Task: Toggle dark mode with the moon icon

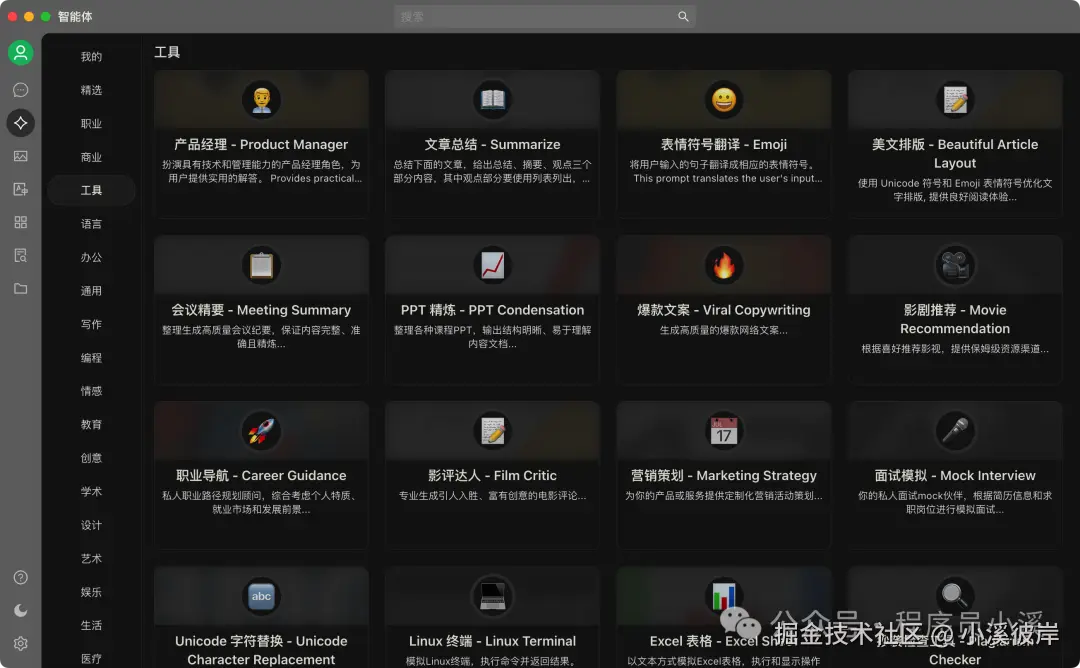Action: coord(20,610)
